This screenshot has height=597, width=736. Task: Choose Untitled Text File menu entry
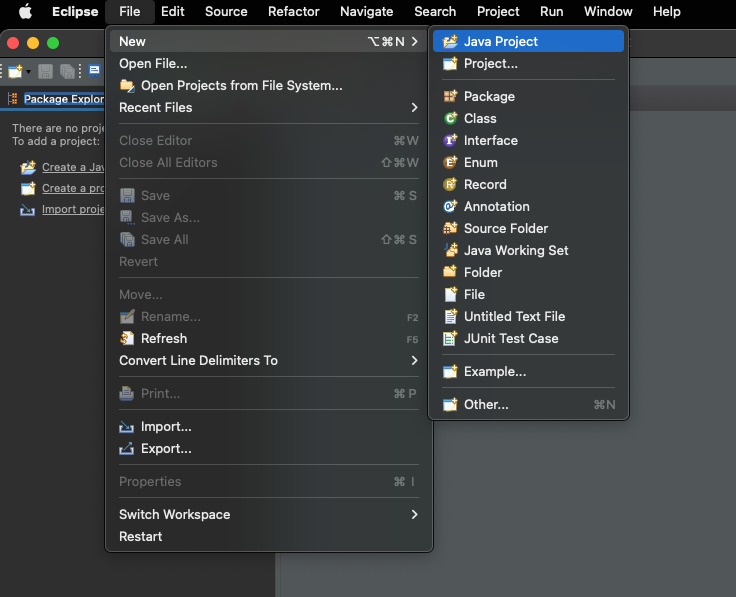click(x=529, y=316)
